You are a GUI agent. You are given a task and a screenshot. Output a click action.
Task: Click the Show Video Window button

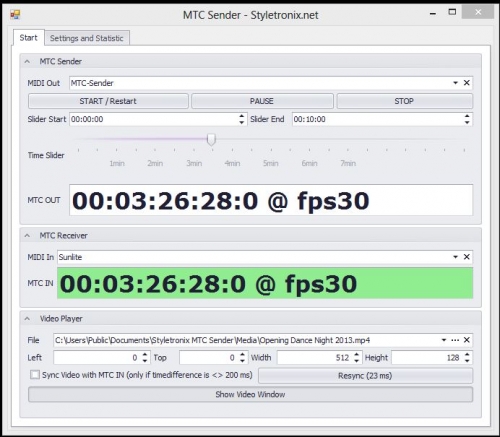click(x=250, y=394)
